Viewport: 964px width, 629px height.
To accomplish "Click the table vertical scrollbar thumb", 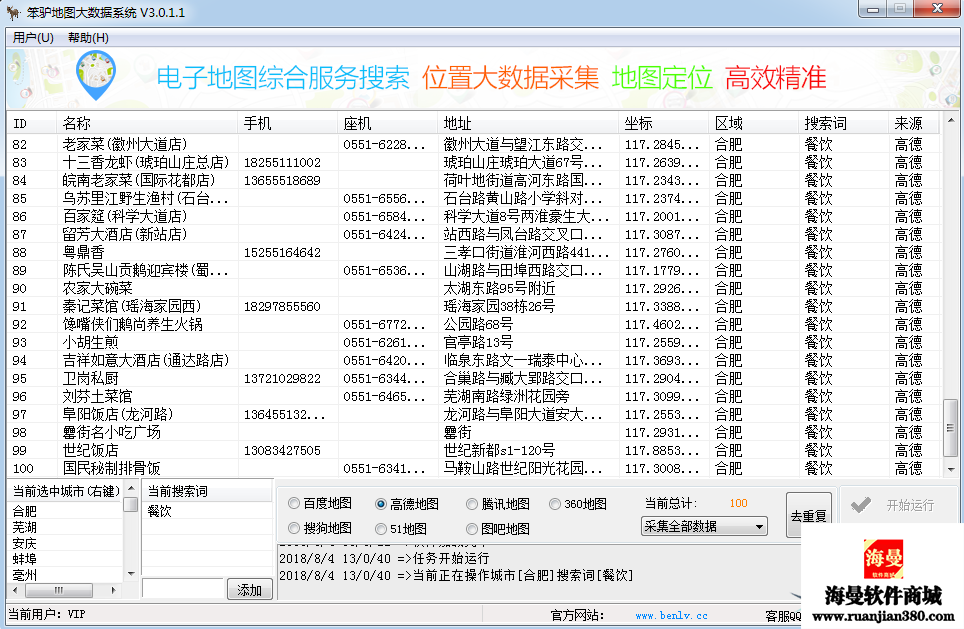I will point(950,427).
